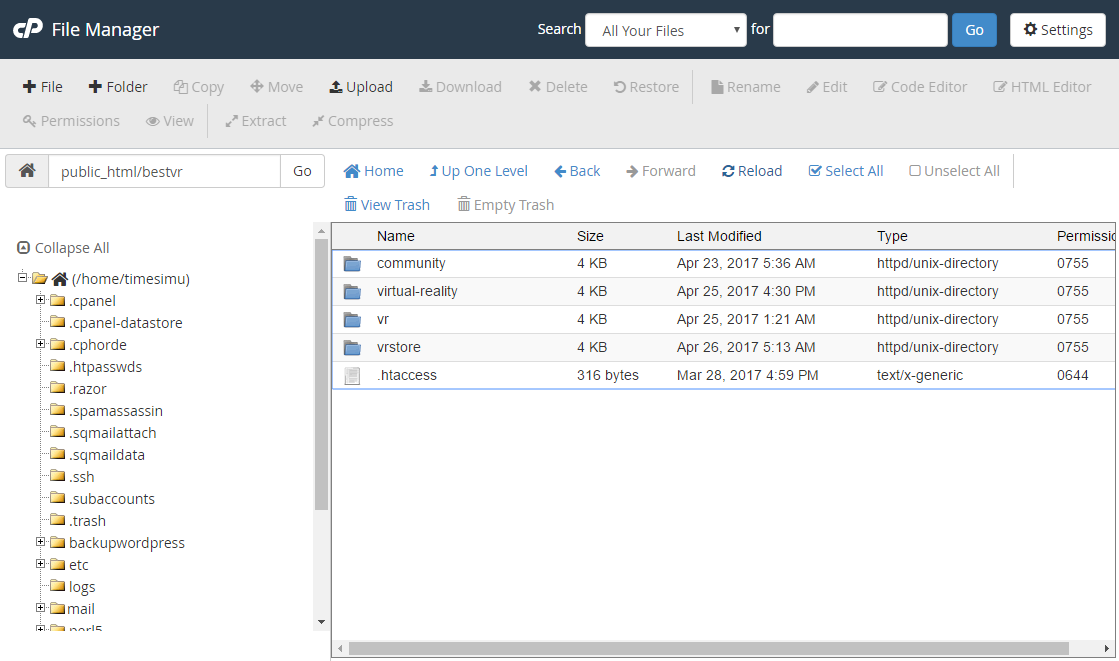Screen dimensions: 1119x661
Task: Open the All Your Files search dropdown
Action: (x=665, y=30)
